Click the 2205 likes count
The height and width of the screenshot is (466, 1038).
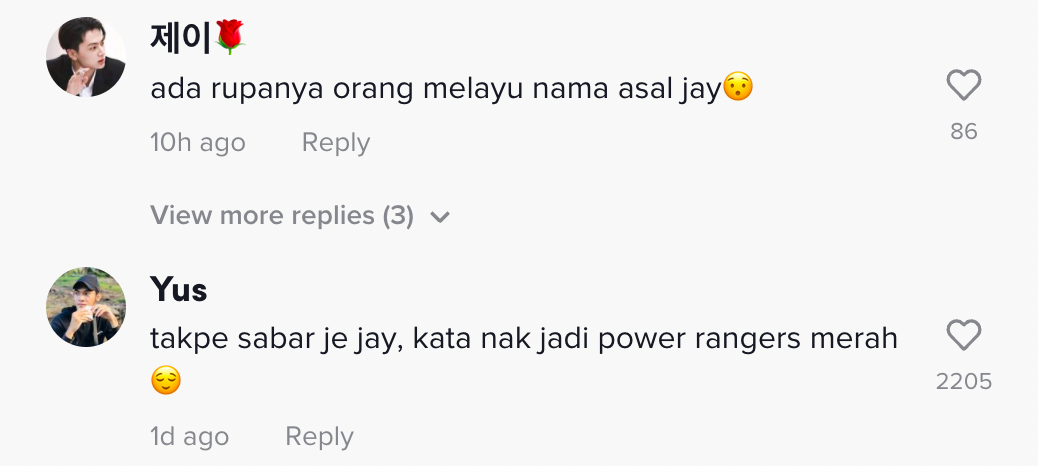click(964, 381)
